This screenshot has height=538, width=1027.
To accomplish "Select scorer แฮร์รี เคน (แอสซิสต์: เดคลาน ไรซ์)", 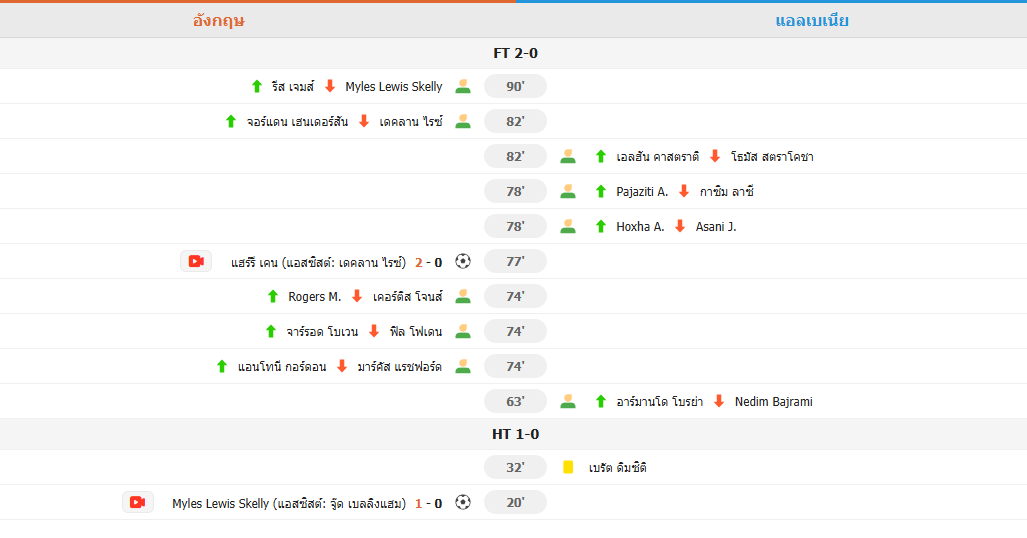I will pos(318,262).
